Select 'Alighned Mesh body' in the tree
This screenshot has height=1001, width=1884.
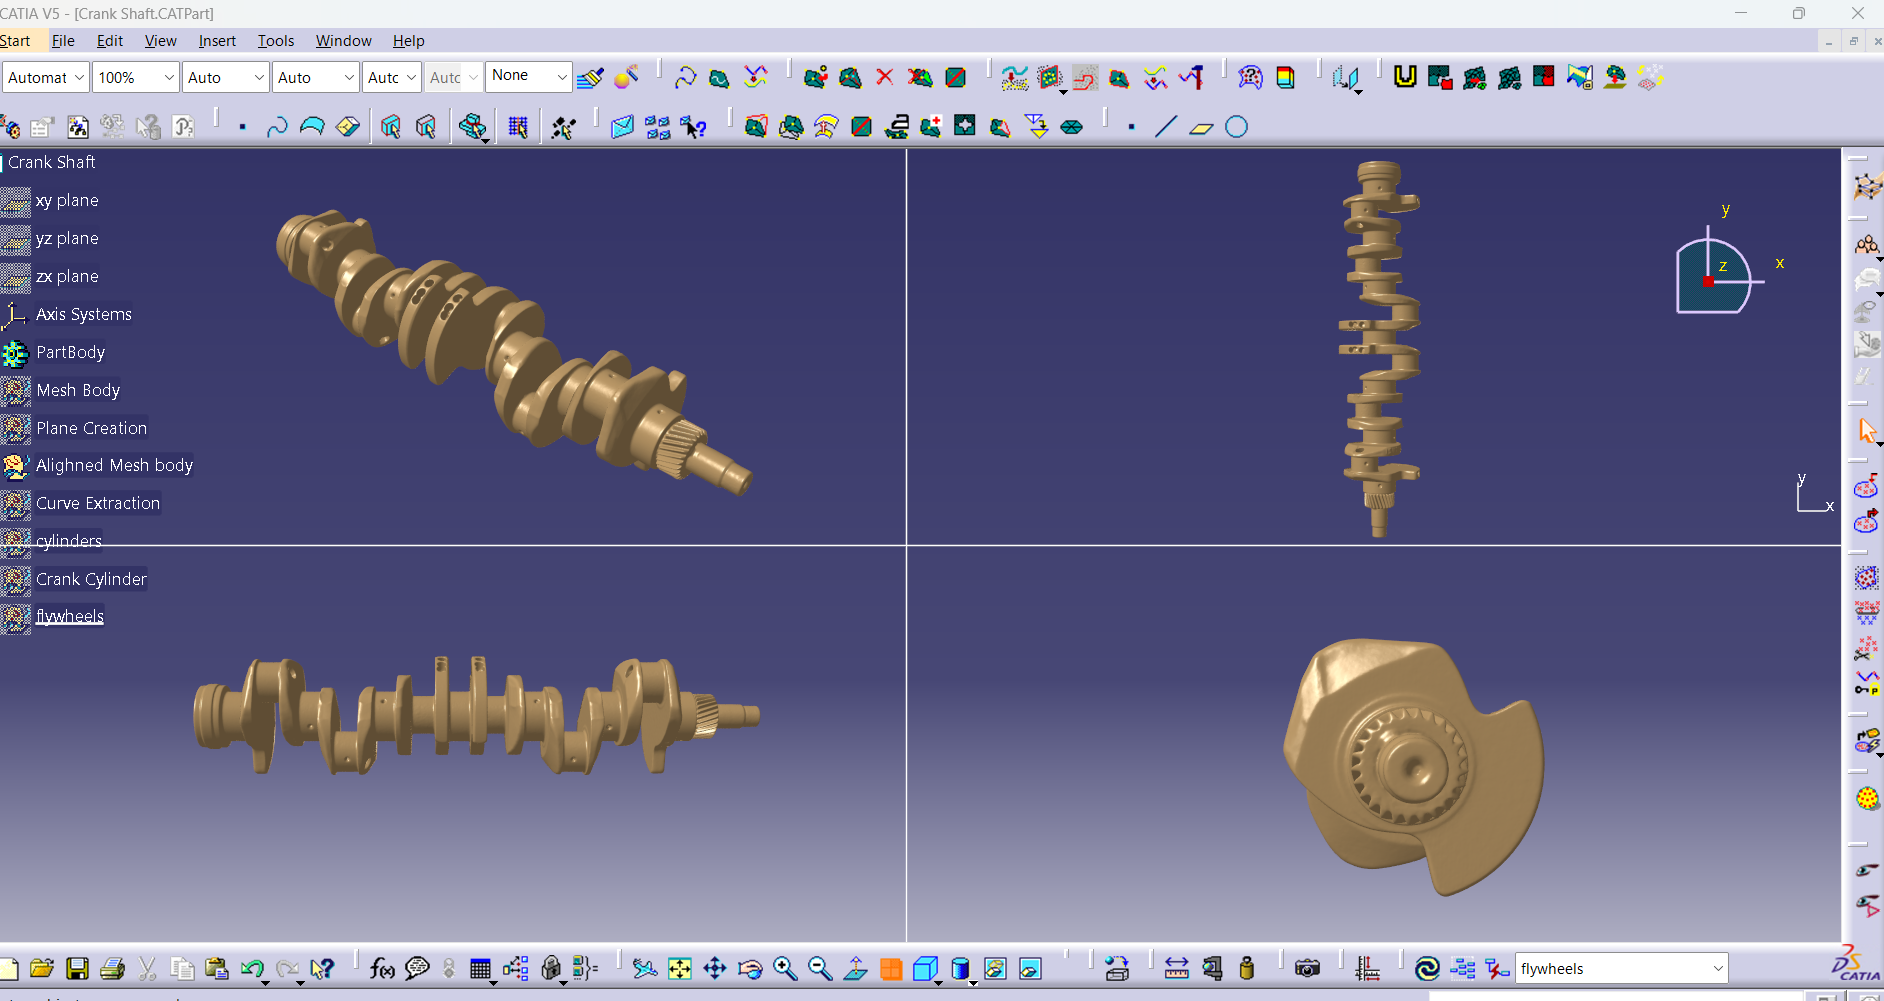[114, 465]
